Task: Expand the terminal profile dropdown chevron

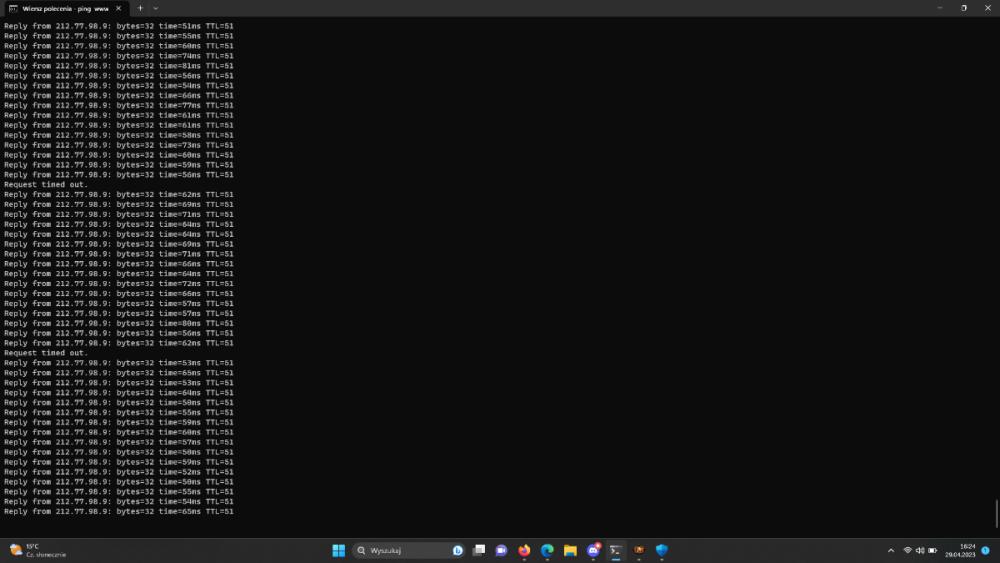Action: click(156, 8)
